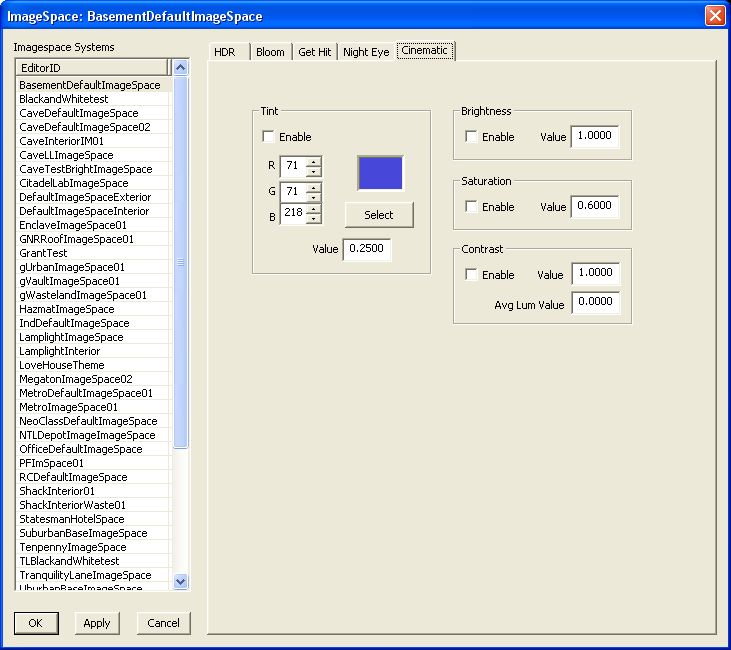Select HazmatImageSpace entry

coord(92,309)
